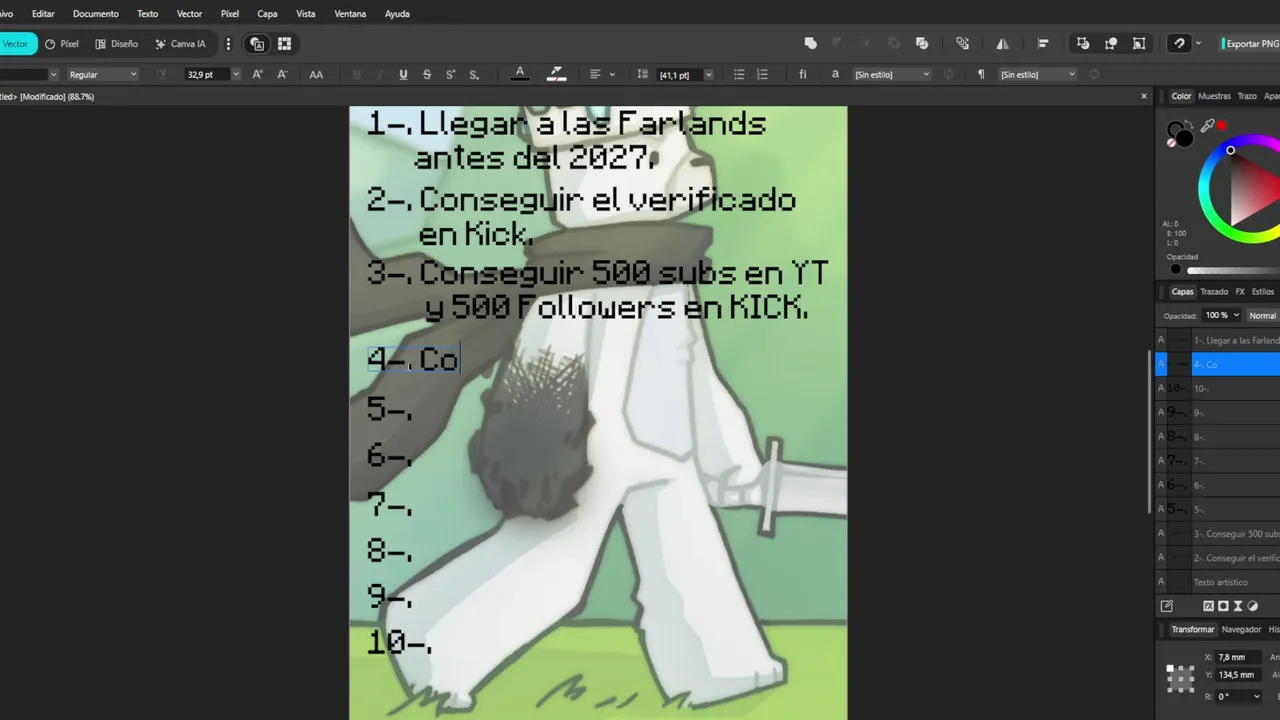The image size is (1280, 720).
Task: Decrease font size with the A- icon
Action: [282, 75]
